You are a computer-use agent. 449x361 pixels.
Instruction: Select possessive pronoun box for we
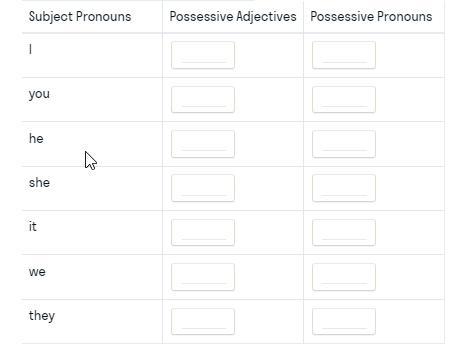[344, 277]
